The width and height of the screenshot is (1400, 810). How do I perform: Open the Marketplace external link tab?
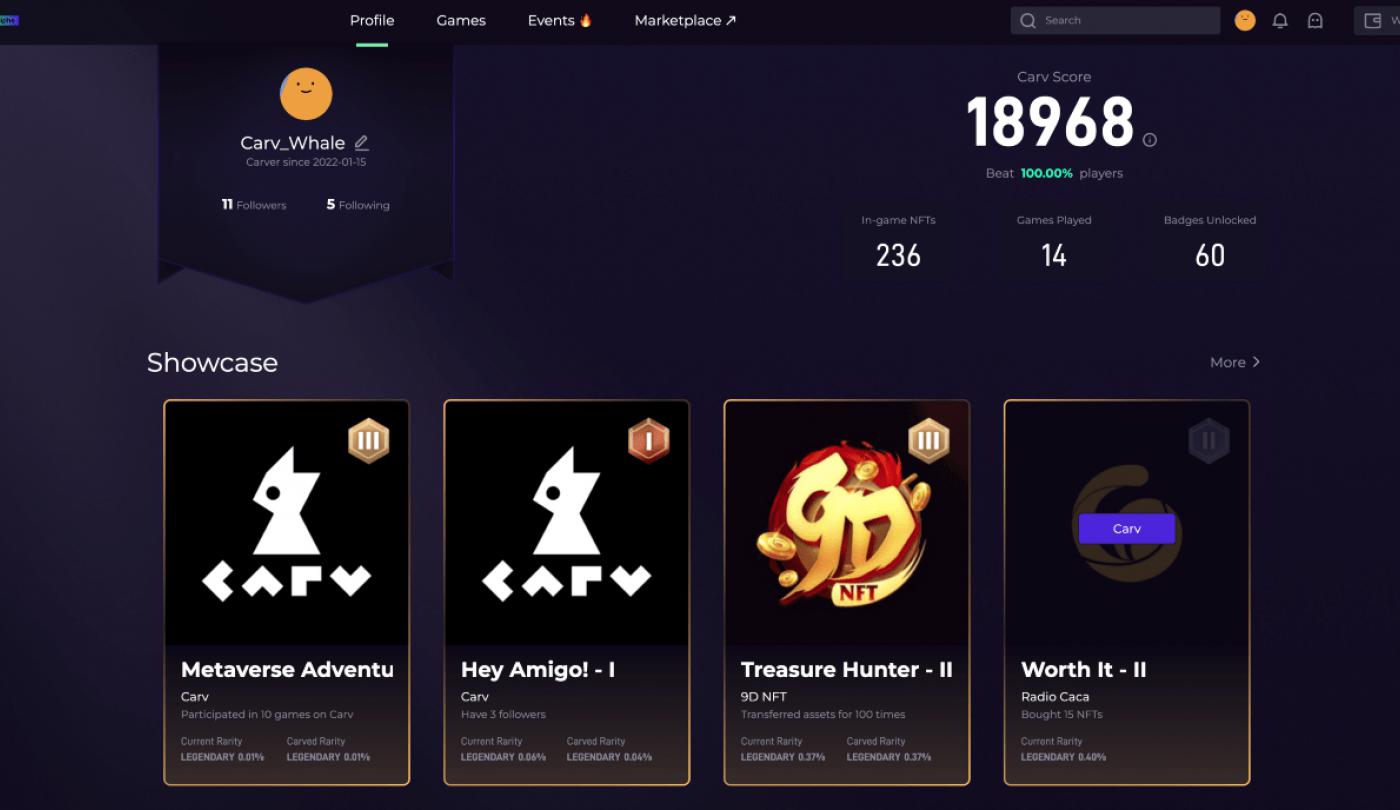[x=685, y=20]
